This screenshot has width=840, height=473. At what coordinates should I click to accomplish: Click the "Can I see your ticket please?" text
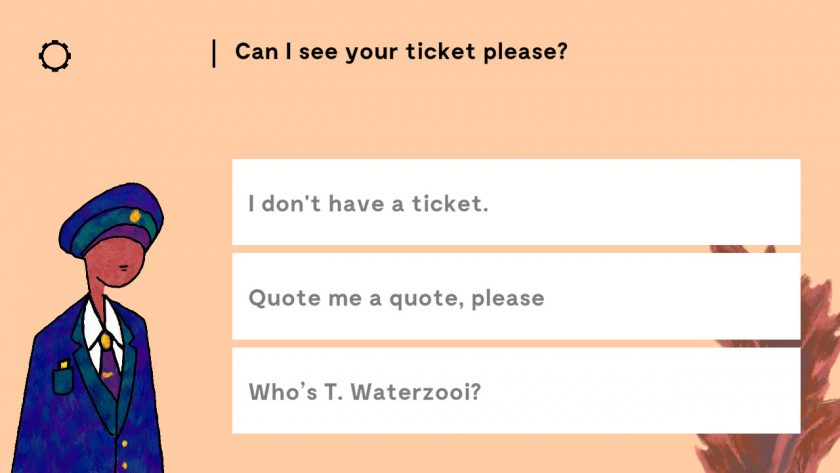pyautogui.click(x=401, y=52)
